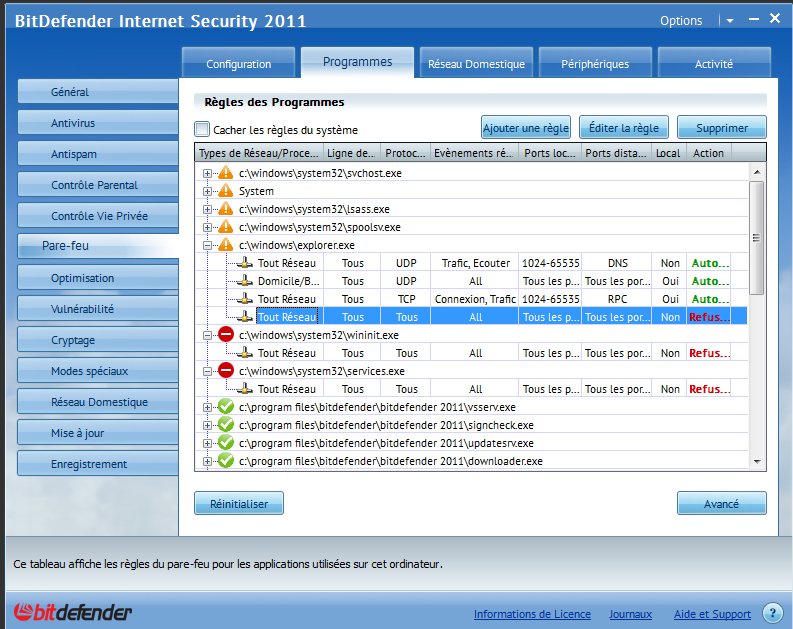The height and width of the screenshot is (629, 793).
Task: Click the network icon of the highlighted rule
Action: [245, 317]
